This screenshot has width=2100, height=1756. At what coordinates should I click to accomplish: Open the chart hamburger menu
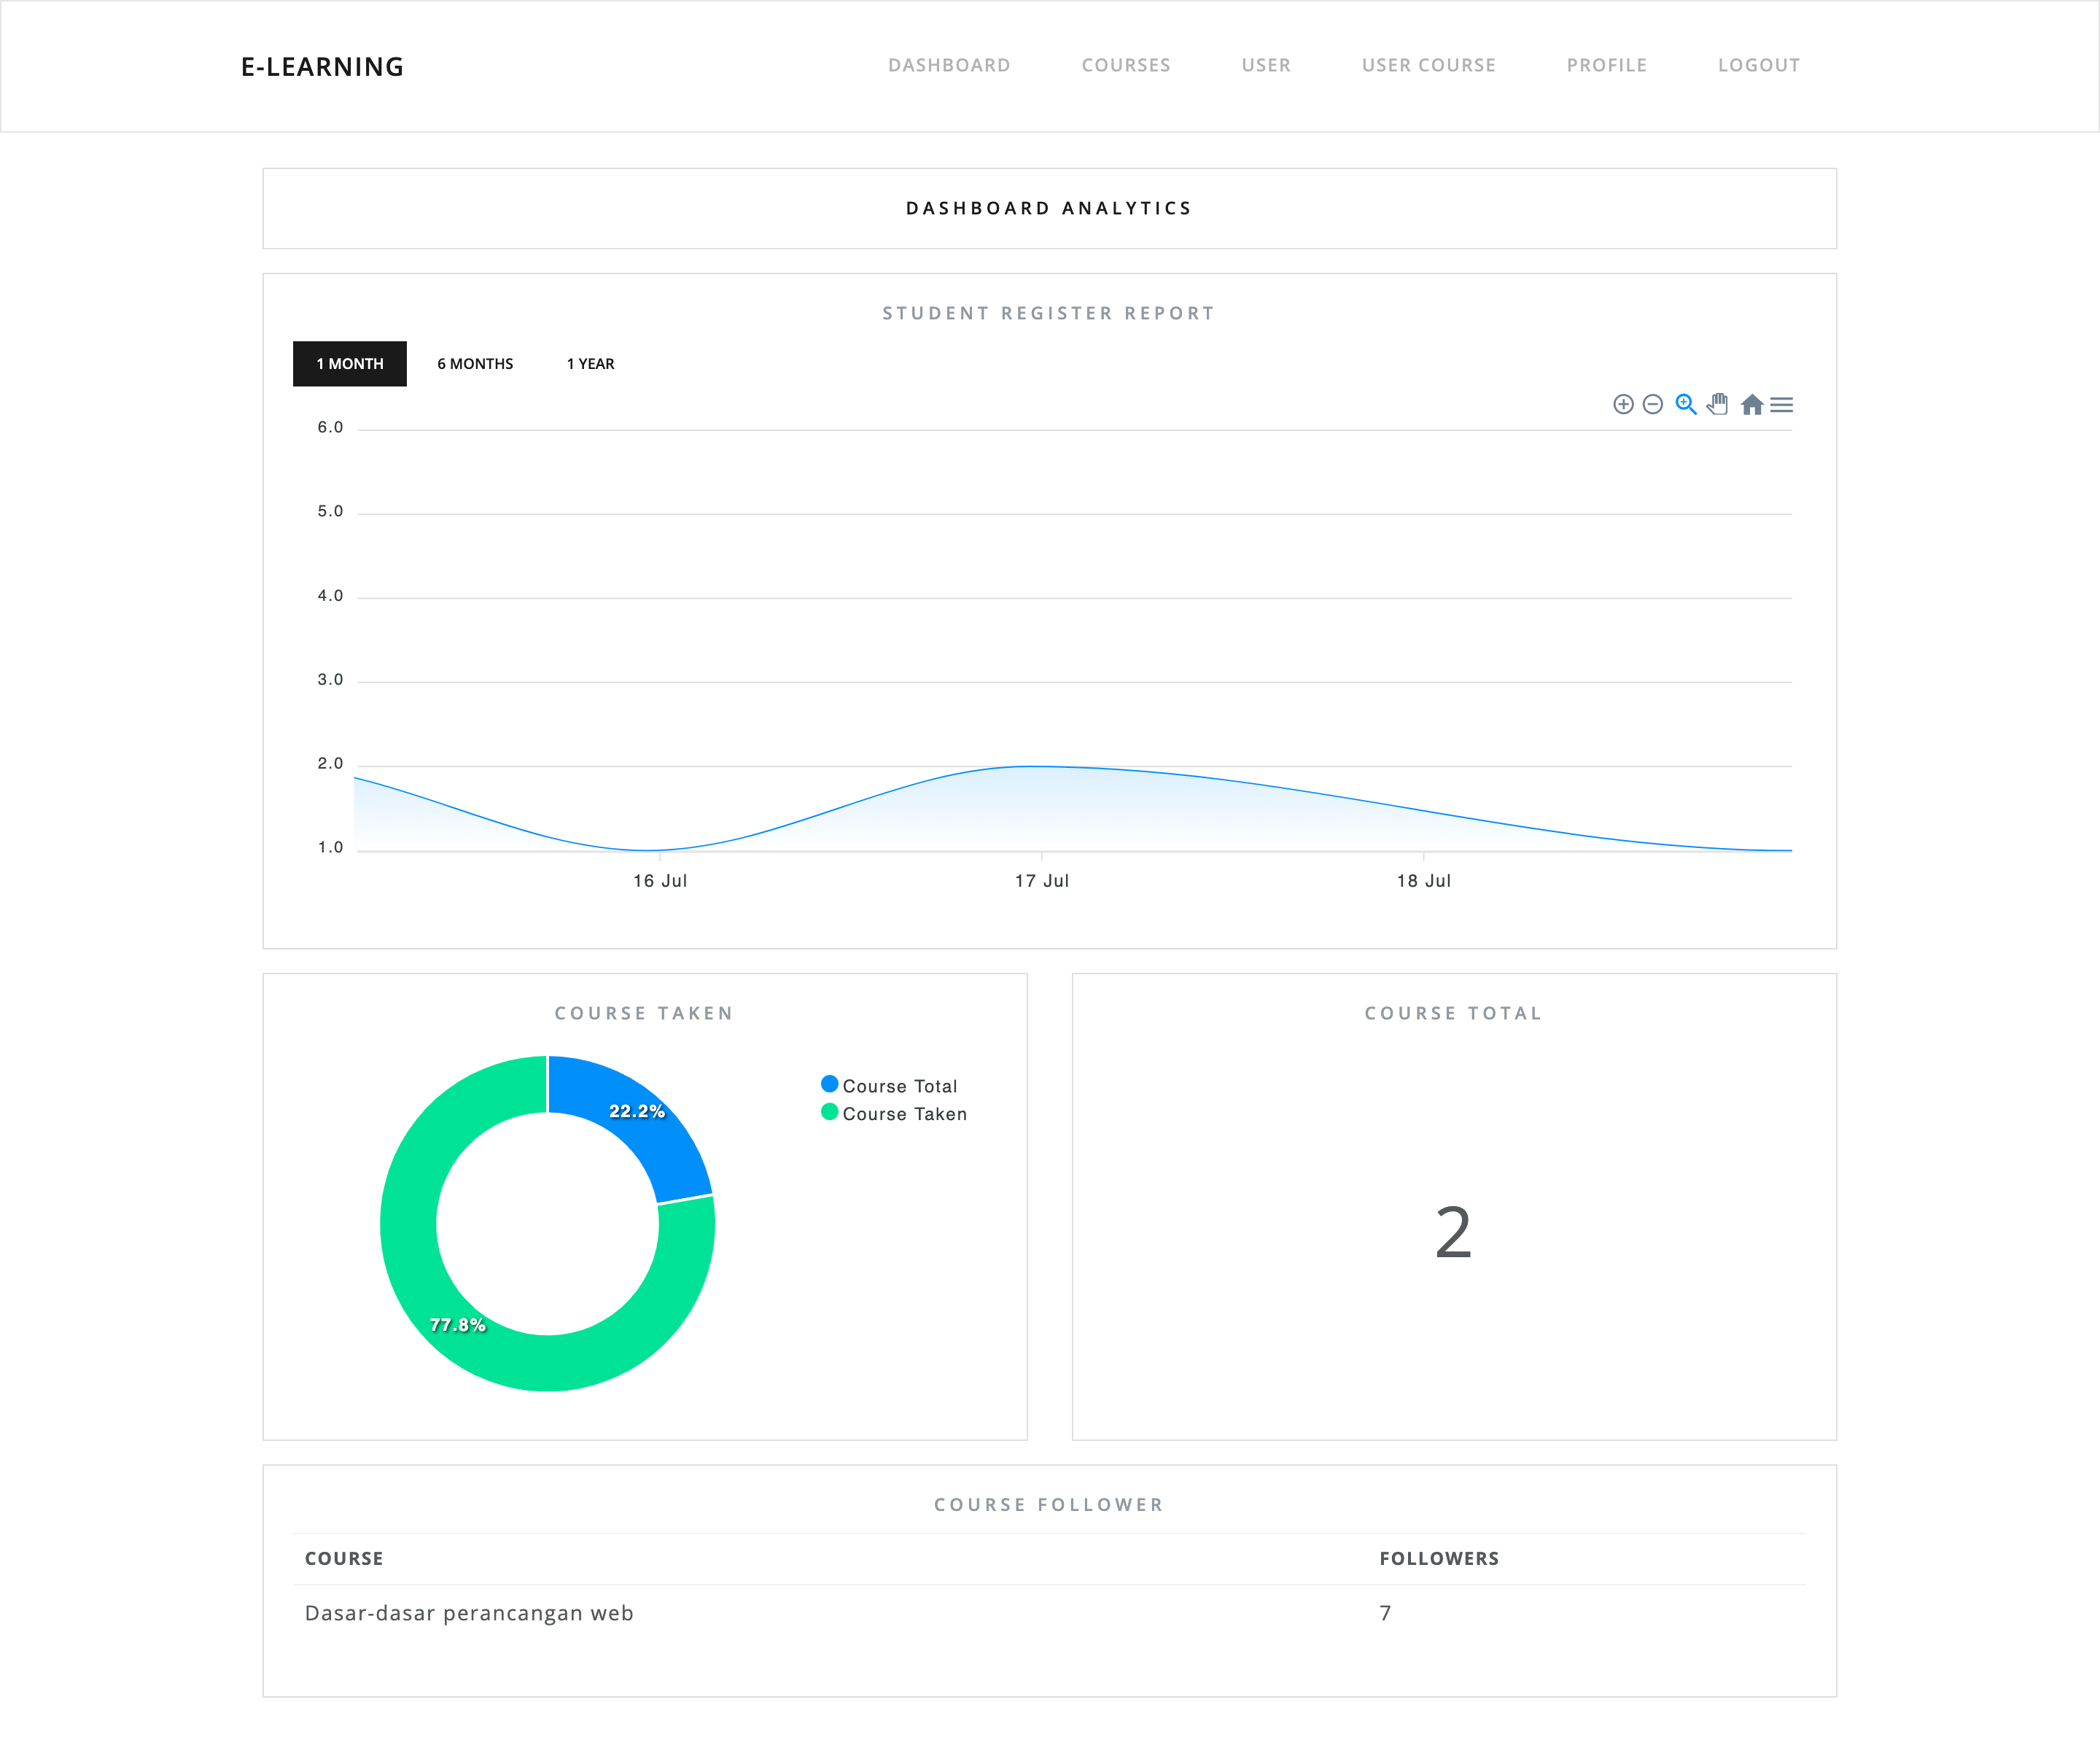tap(1781, 404)
